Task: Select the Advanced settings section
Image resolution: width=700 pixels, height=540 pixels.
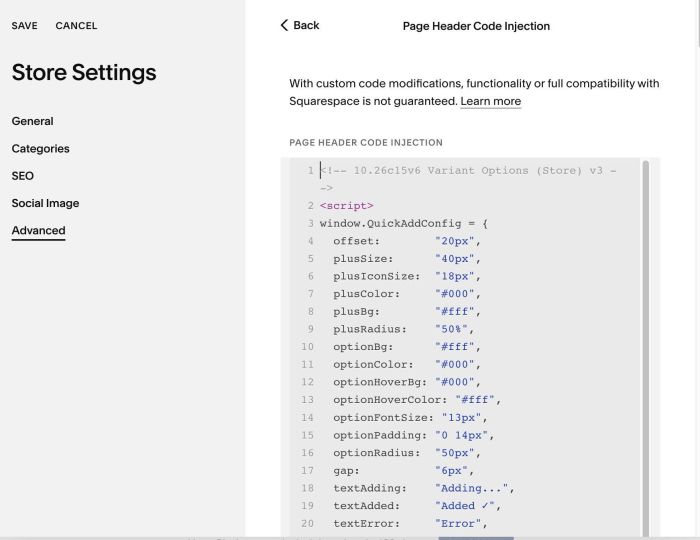Action: click(38, 231)
